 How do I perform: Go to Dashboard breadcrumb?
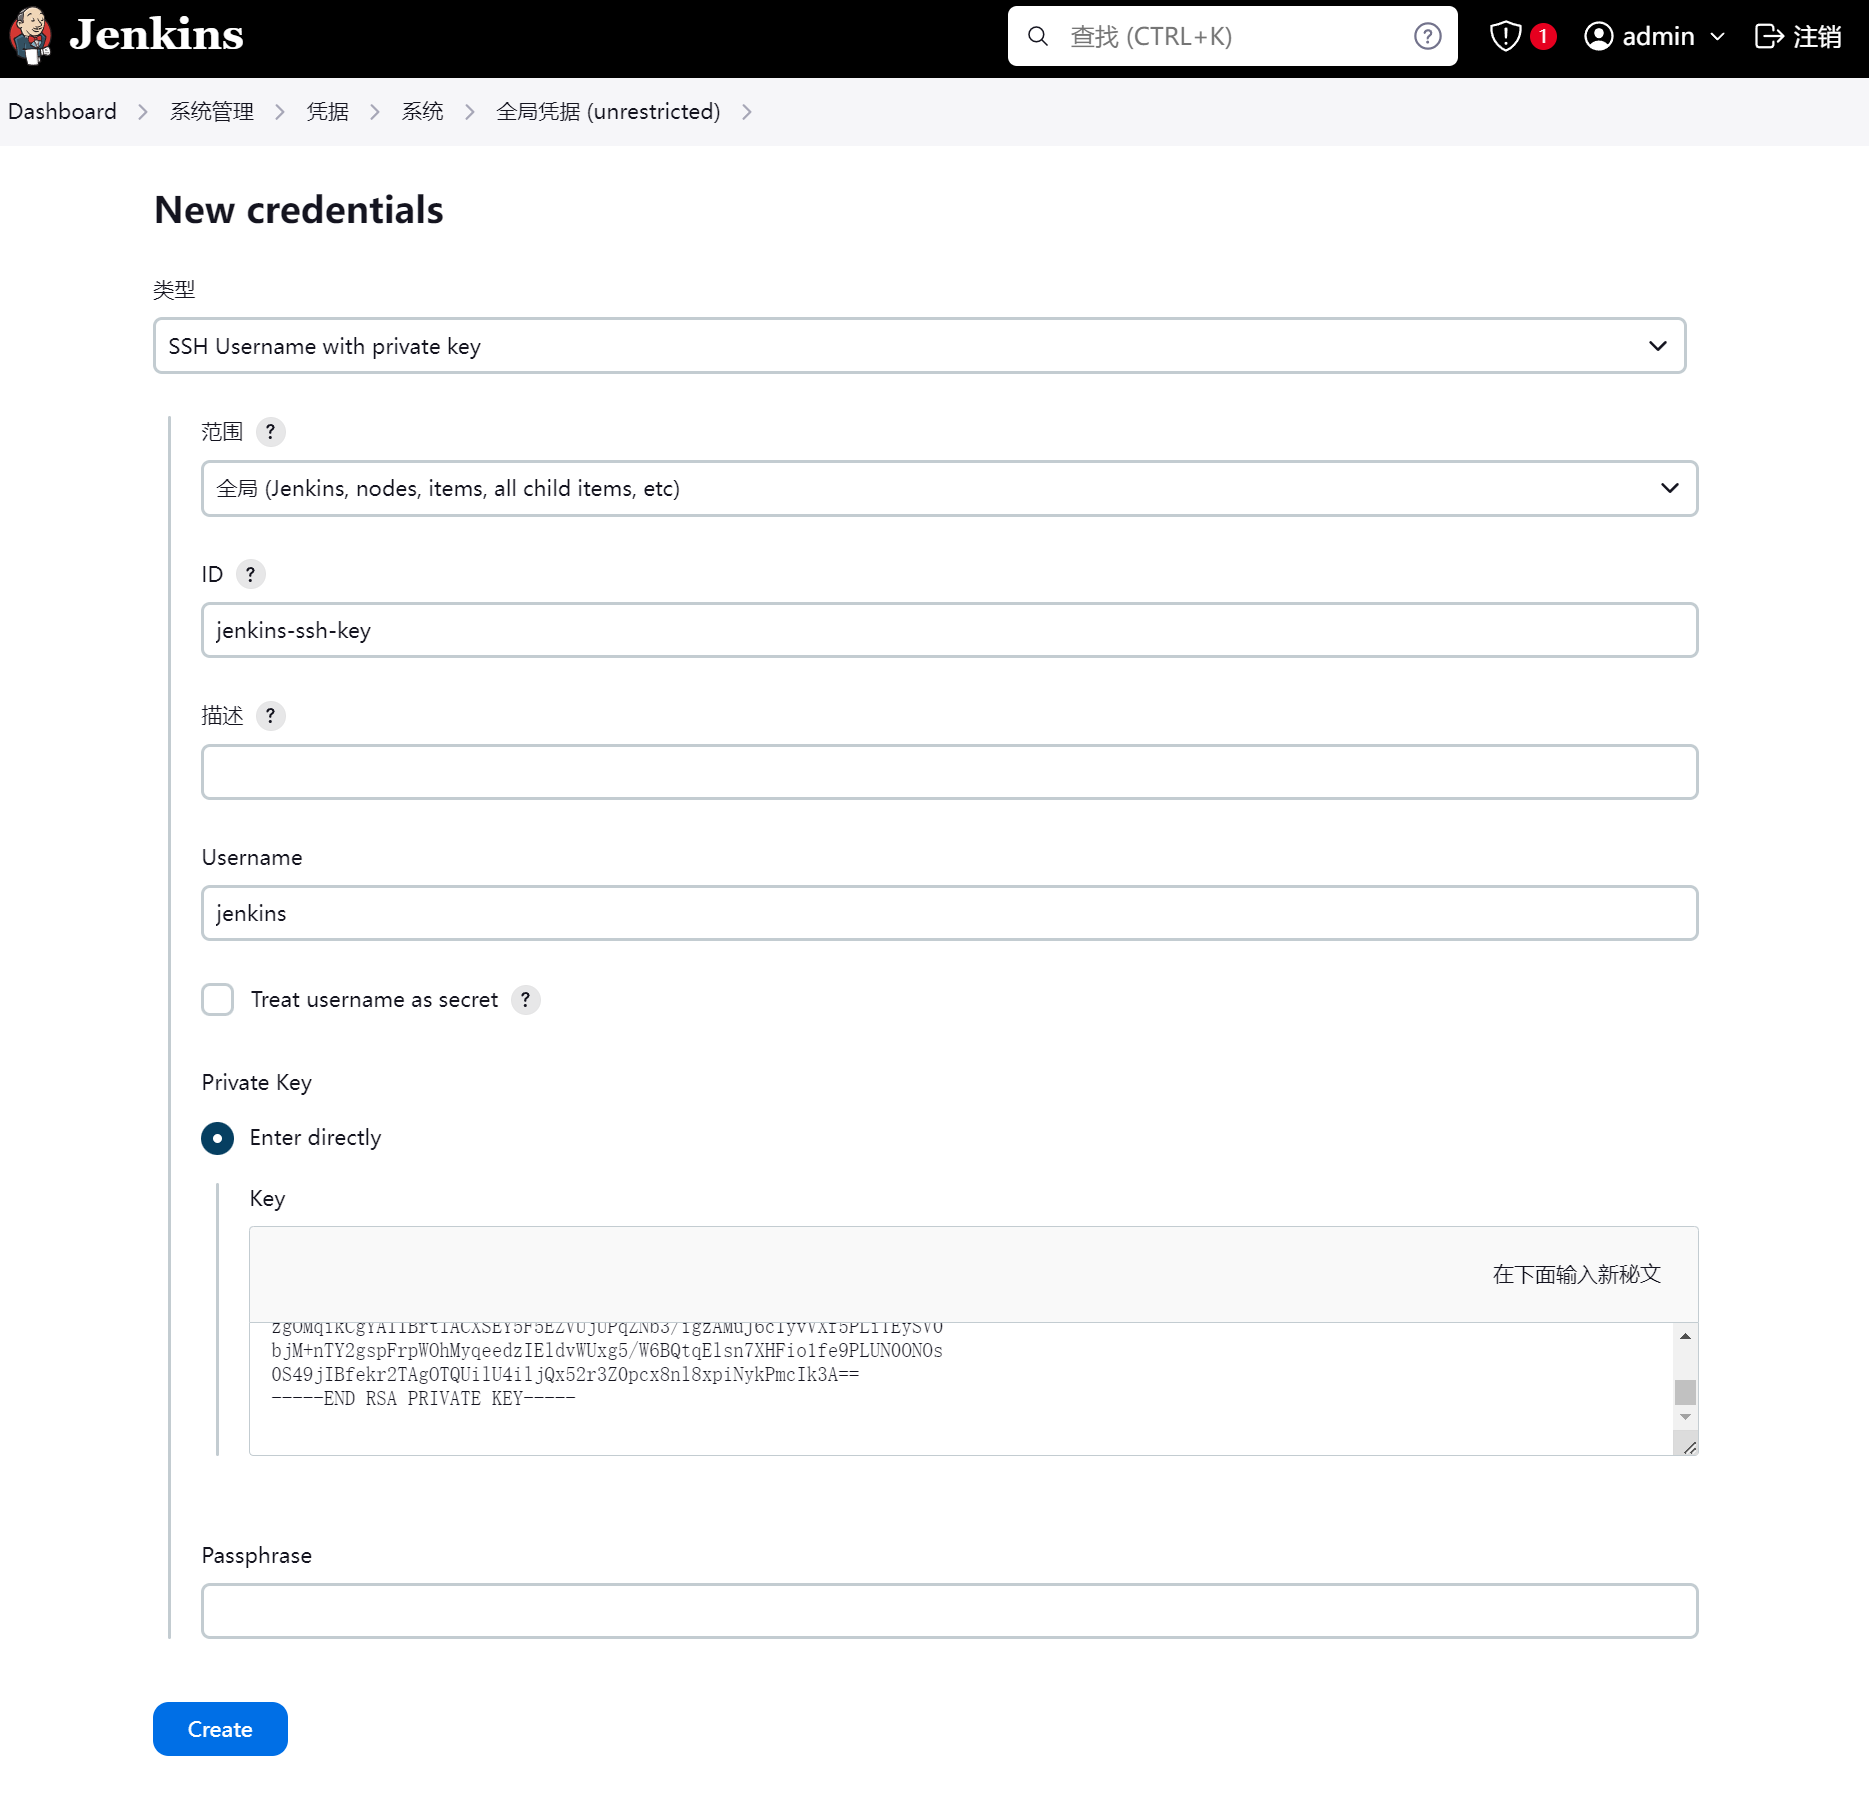[x=62, y=111]
